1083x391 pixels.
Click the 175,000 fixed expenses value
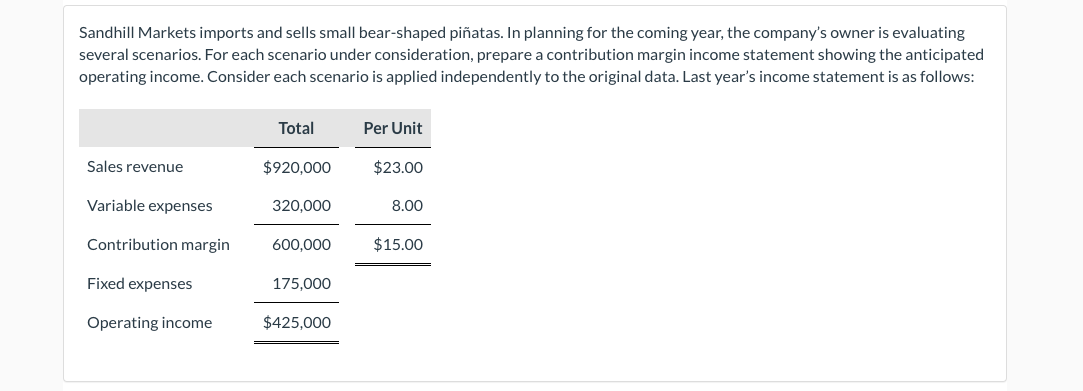coord(301,284)
